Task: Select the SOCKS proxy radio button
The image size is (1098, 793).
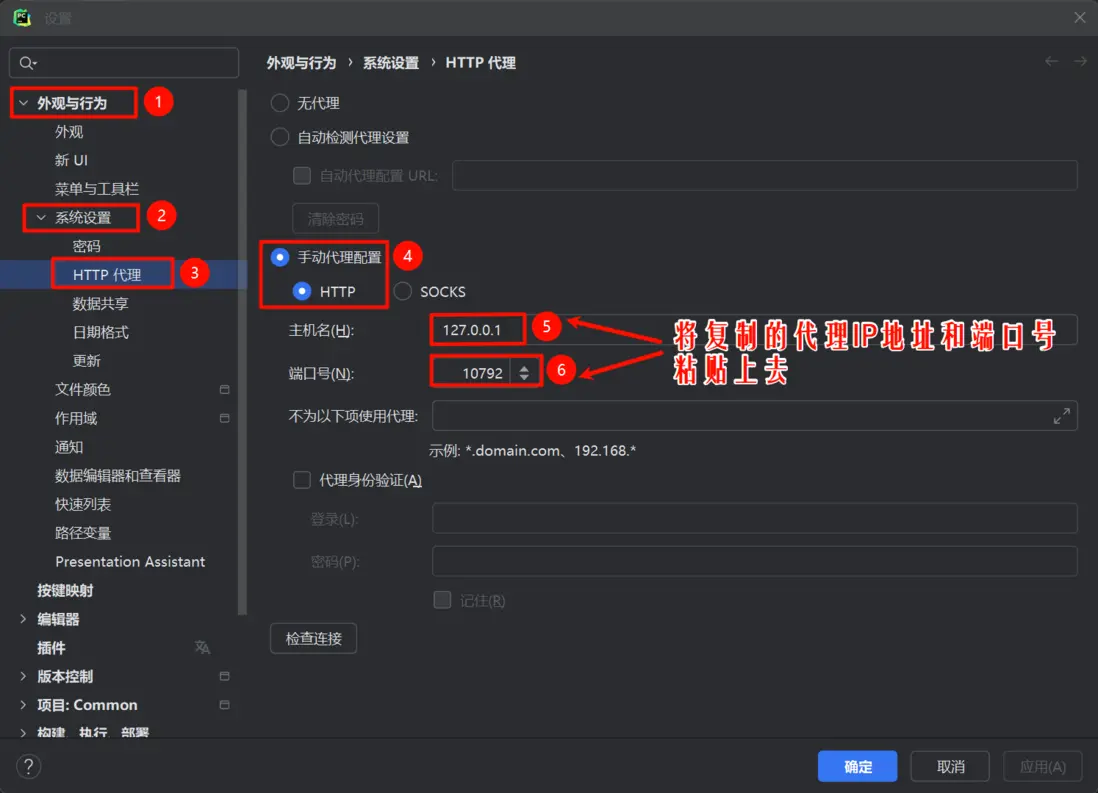Action: click(x=402, y=291)
